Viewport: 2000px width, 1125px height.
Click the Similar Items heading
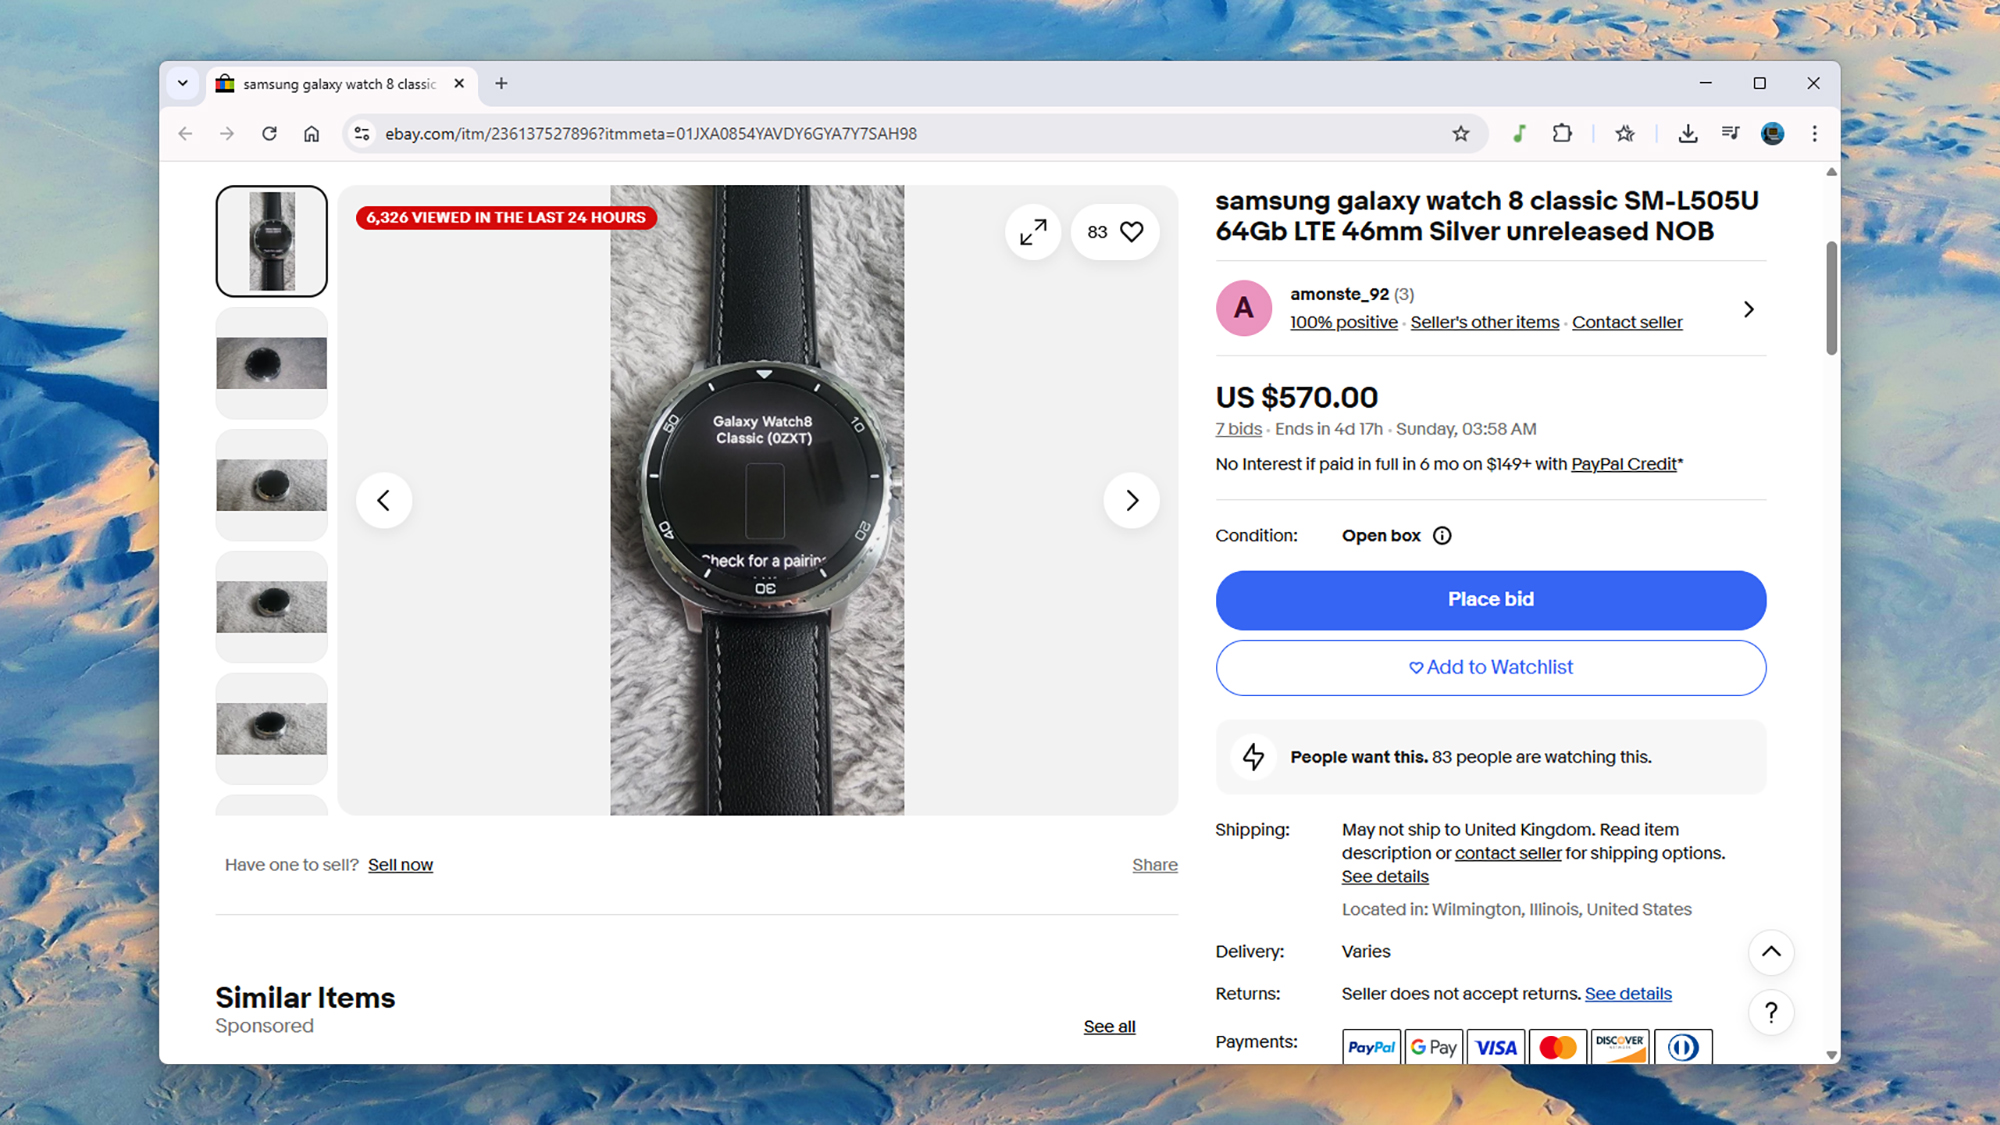[x=305, y=998]
